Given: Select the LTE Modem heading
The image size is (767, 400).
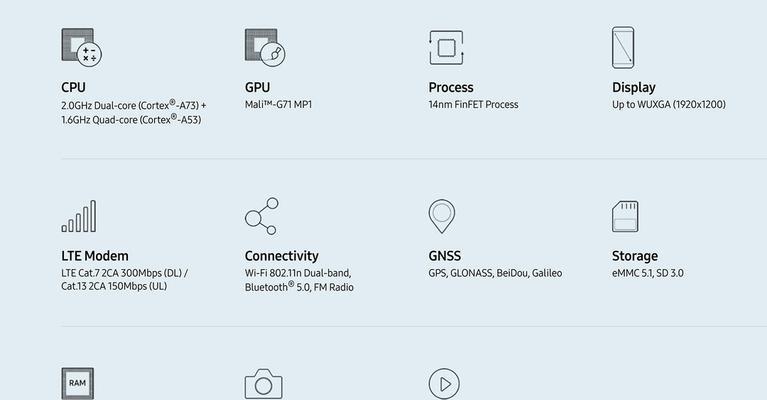Looking at the screenshot, I should (95, 256).
